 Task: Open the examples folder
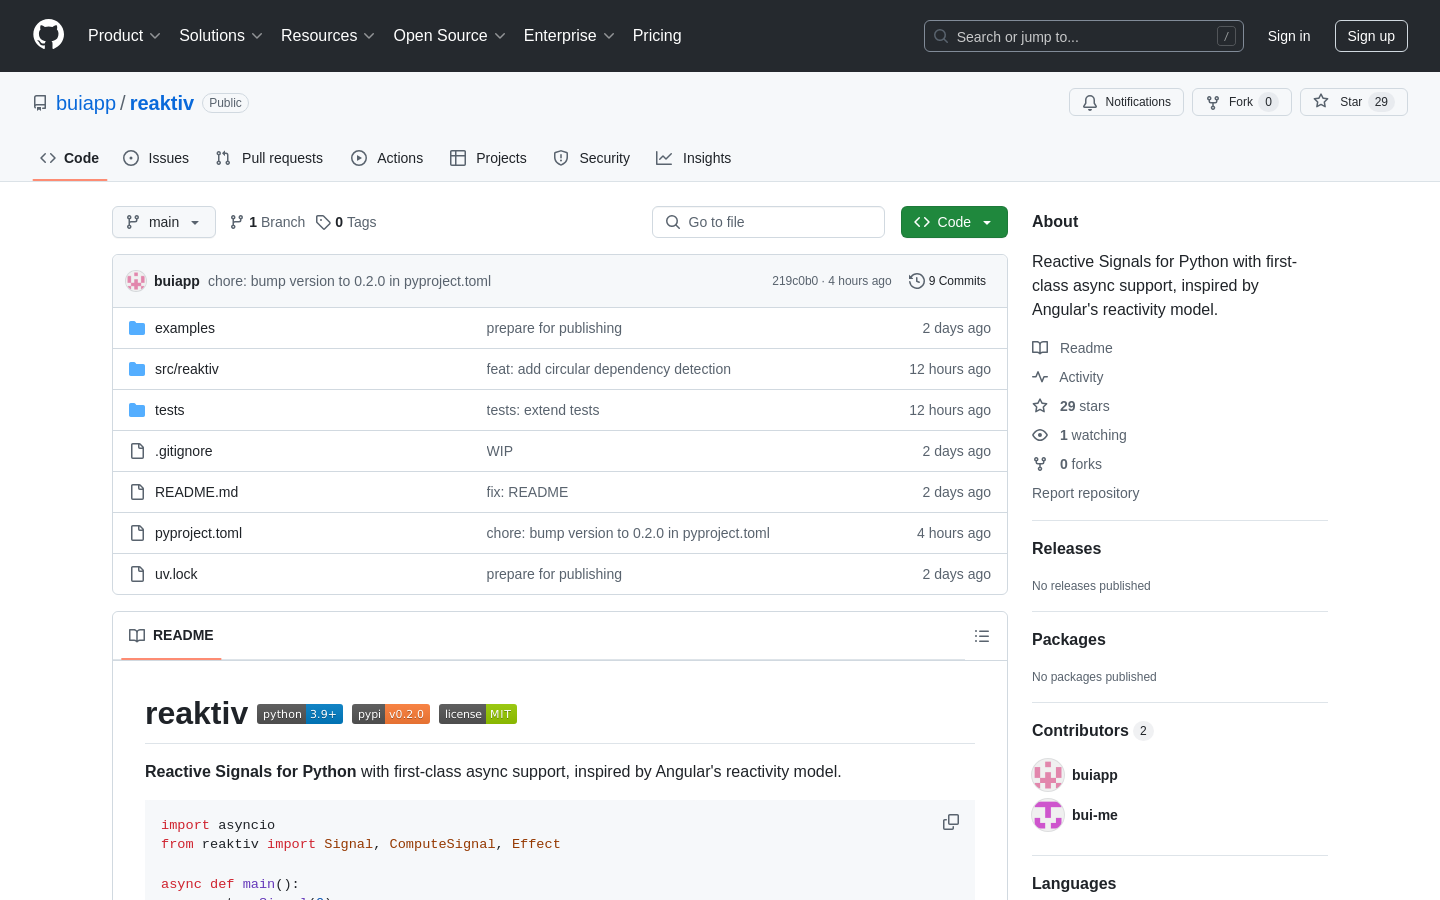185,328
